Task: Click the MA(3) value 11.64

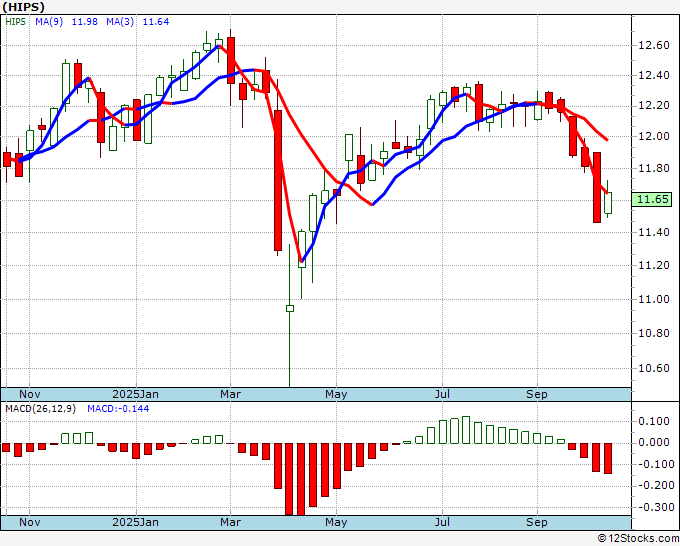Action: pos(156,22)
